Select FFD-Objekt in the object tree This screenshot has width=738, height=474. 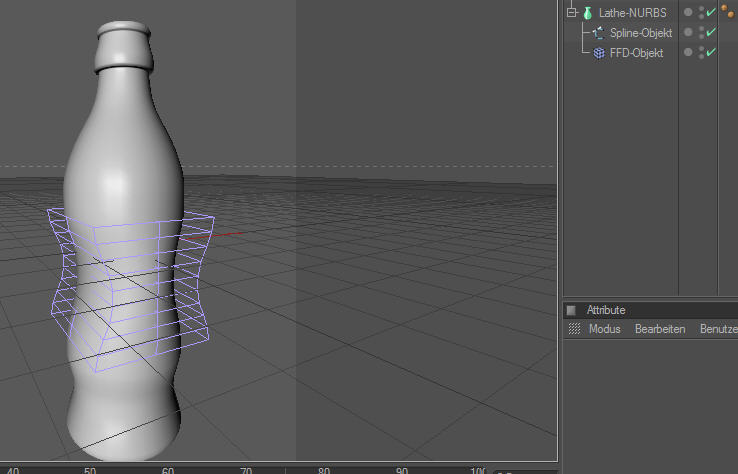coord(636,53)
